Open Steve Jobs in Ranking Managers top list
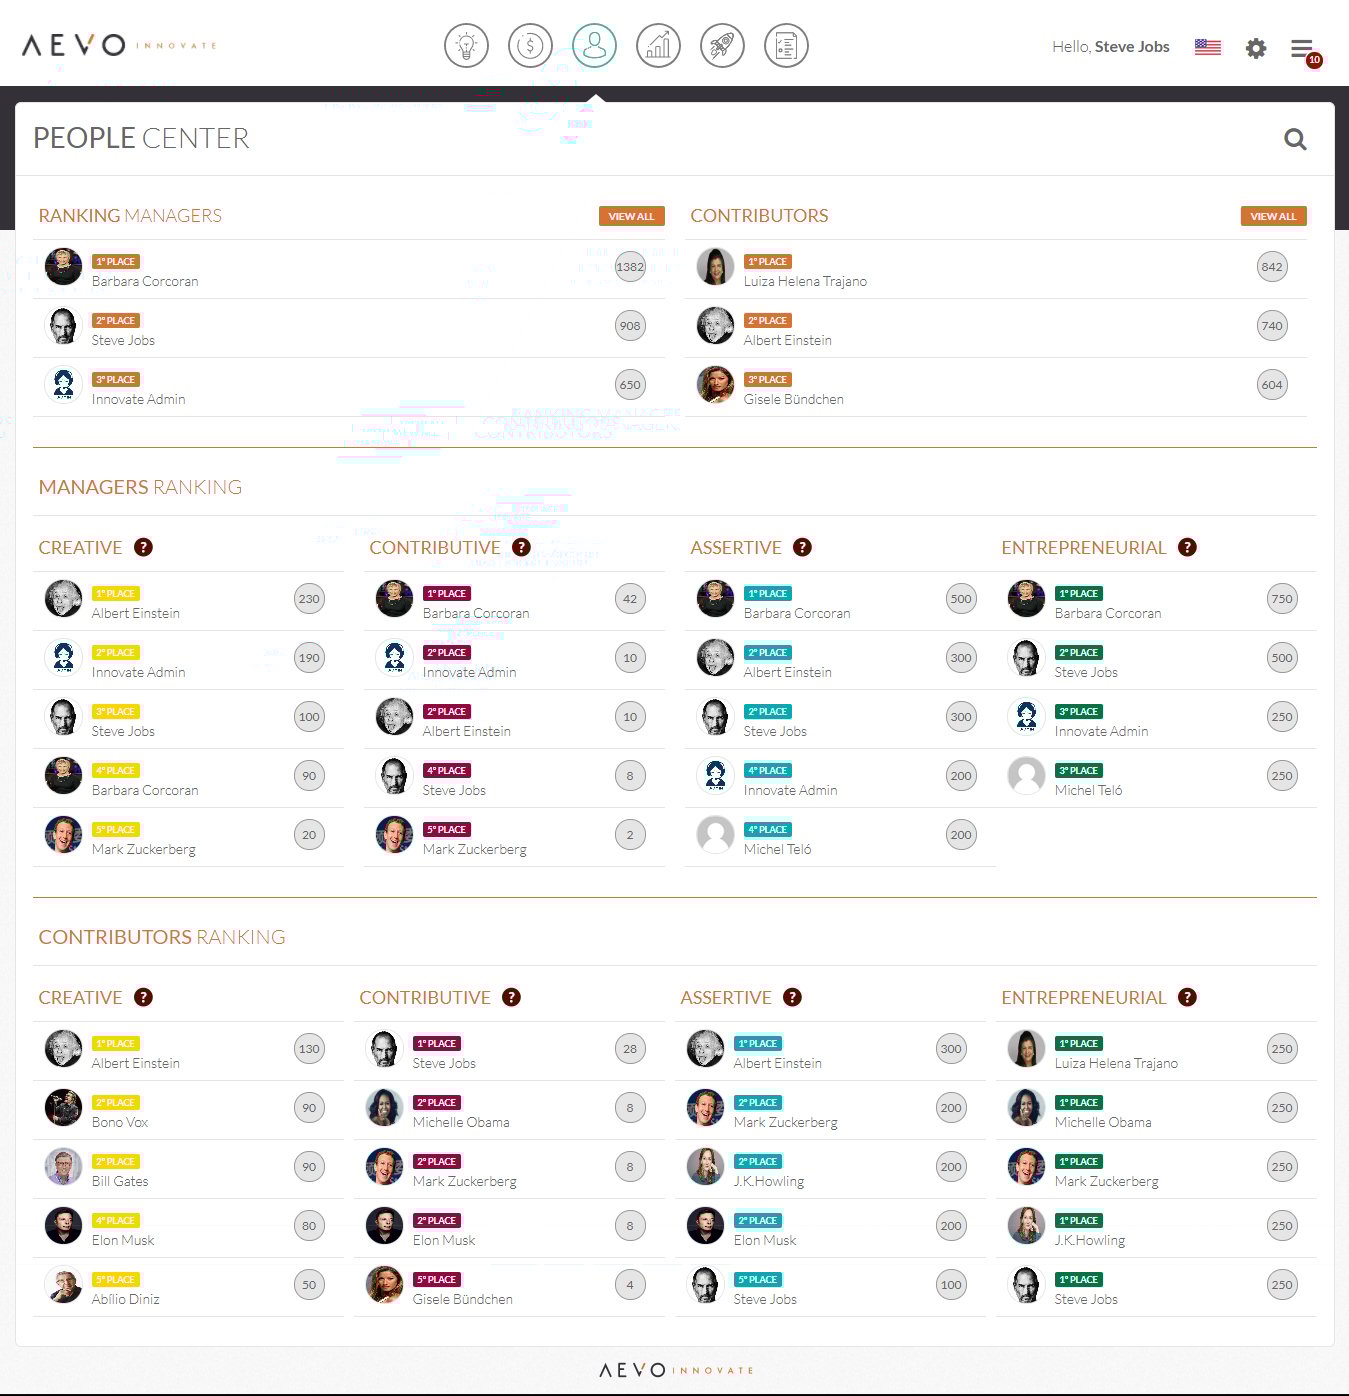The image size is (1349, 1396). click(123, 341)
